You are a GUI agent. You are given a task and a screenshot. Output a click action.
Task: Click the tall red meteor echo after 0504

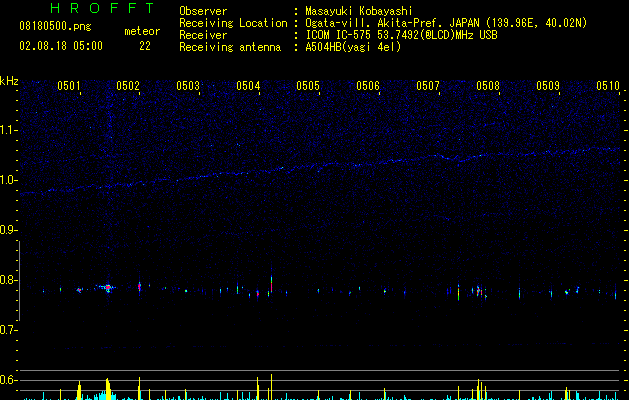coord(272,284)
